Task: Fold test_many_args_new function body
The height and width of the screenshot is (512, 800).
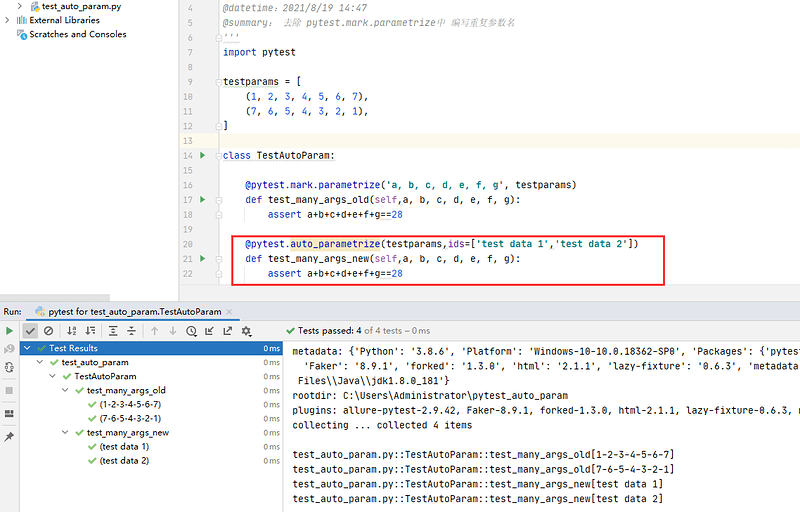Action: point(218,259)
